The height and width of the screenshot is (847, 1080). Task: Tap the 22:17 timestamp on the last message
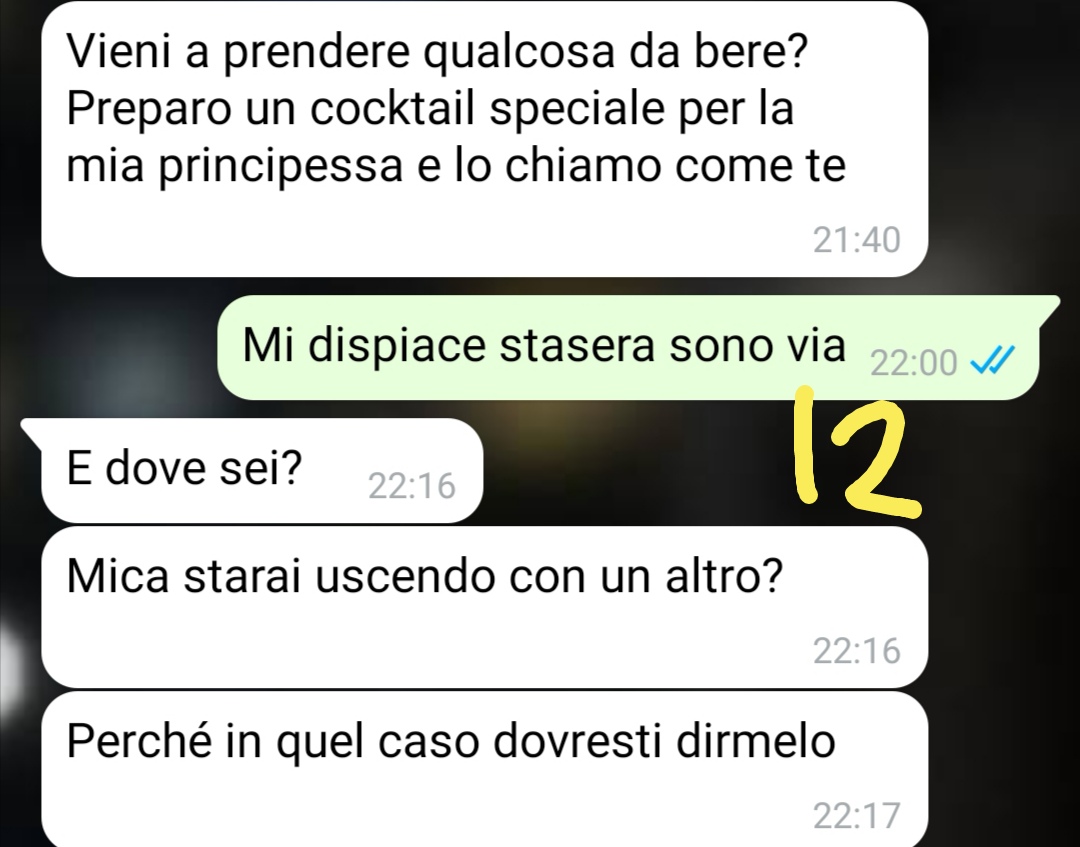click(856, 816)
